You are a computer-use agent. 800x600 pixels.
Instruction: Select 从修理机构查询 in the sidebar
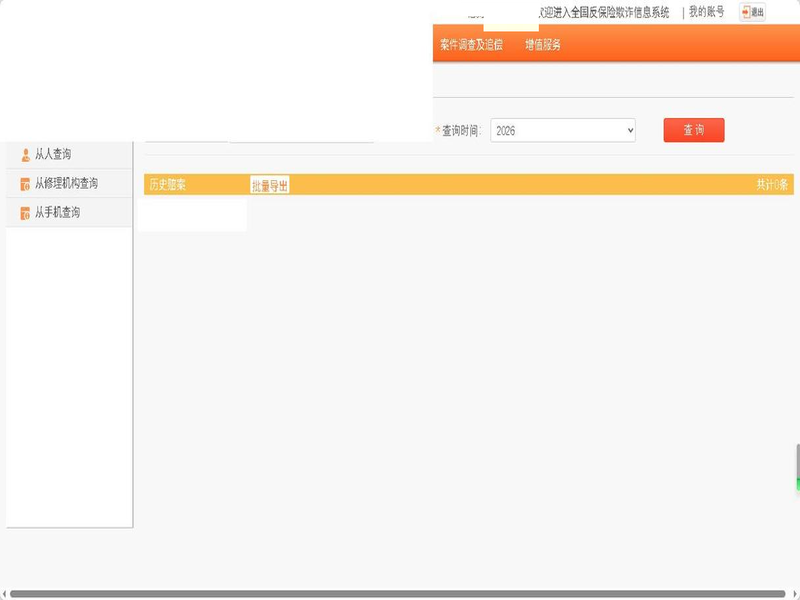pyautogui.click(x=66, y=184)
